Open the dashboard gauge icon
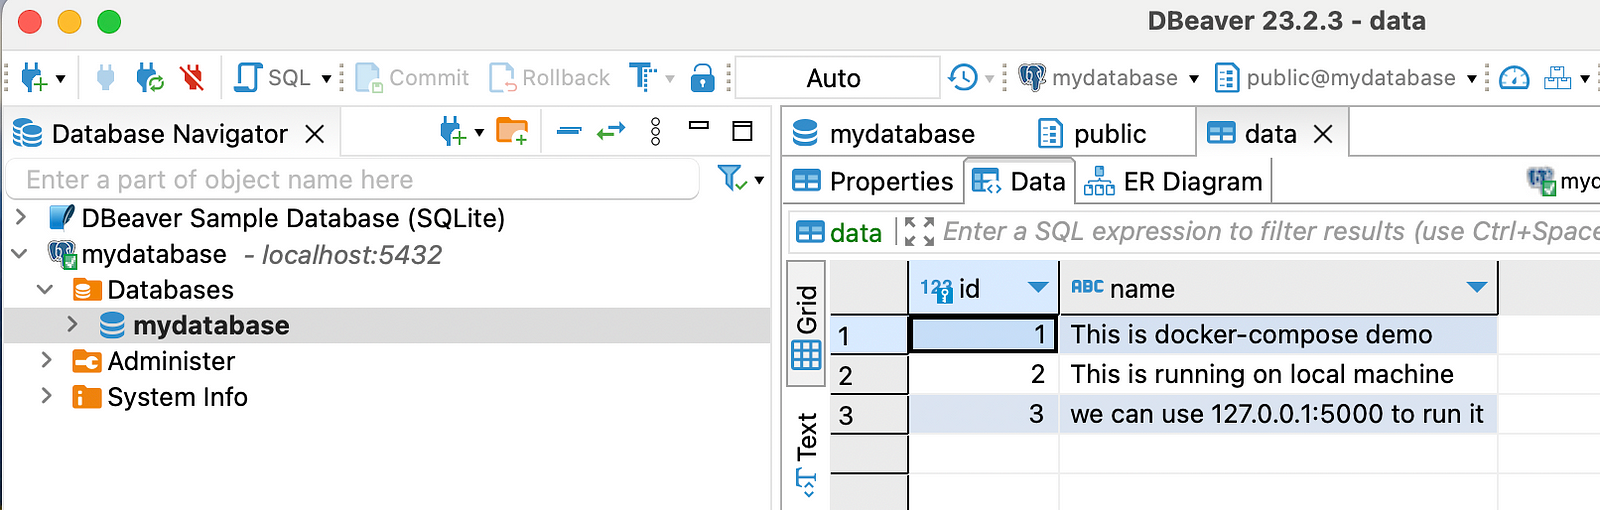The image size is (1600, 510). (x=1514, y=77)
